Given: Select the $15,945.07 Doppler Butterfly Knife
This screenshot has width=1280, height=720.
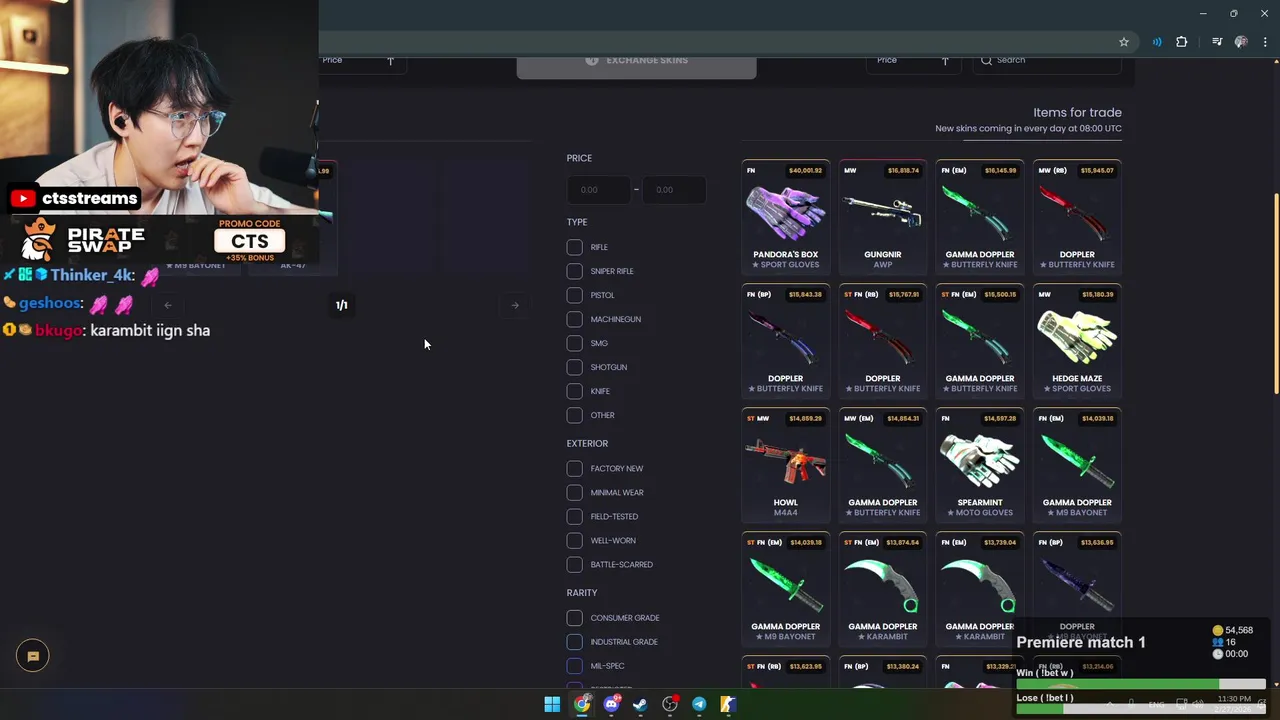Looking at the screenshot, I should pyautogui.click(x=1077, y=217).
